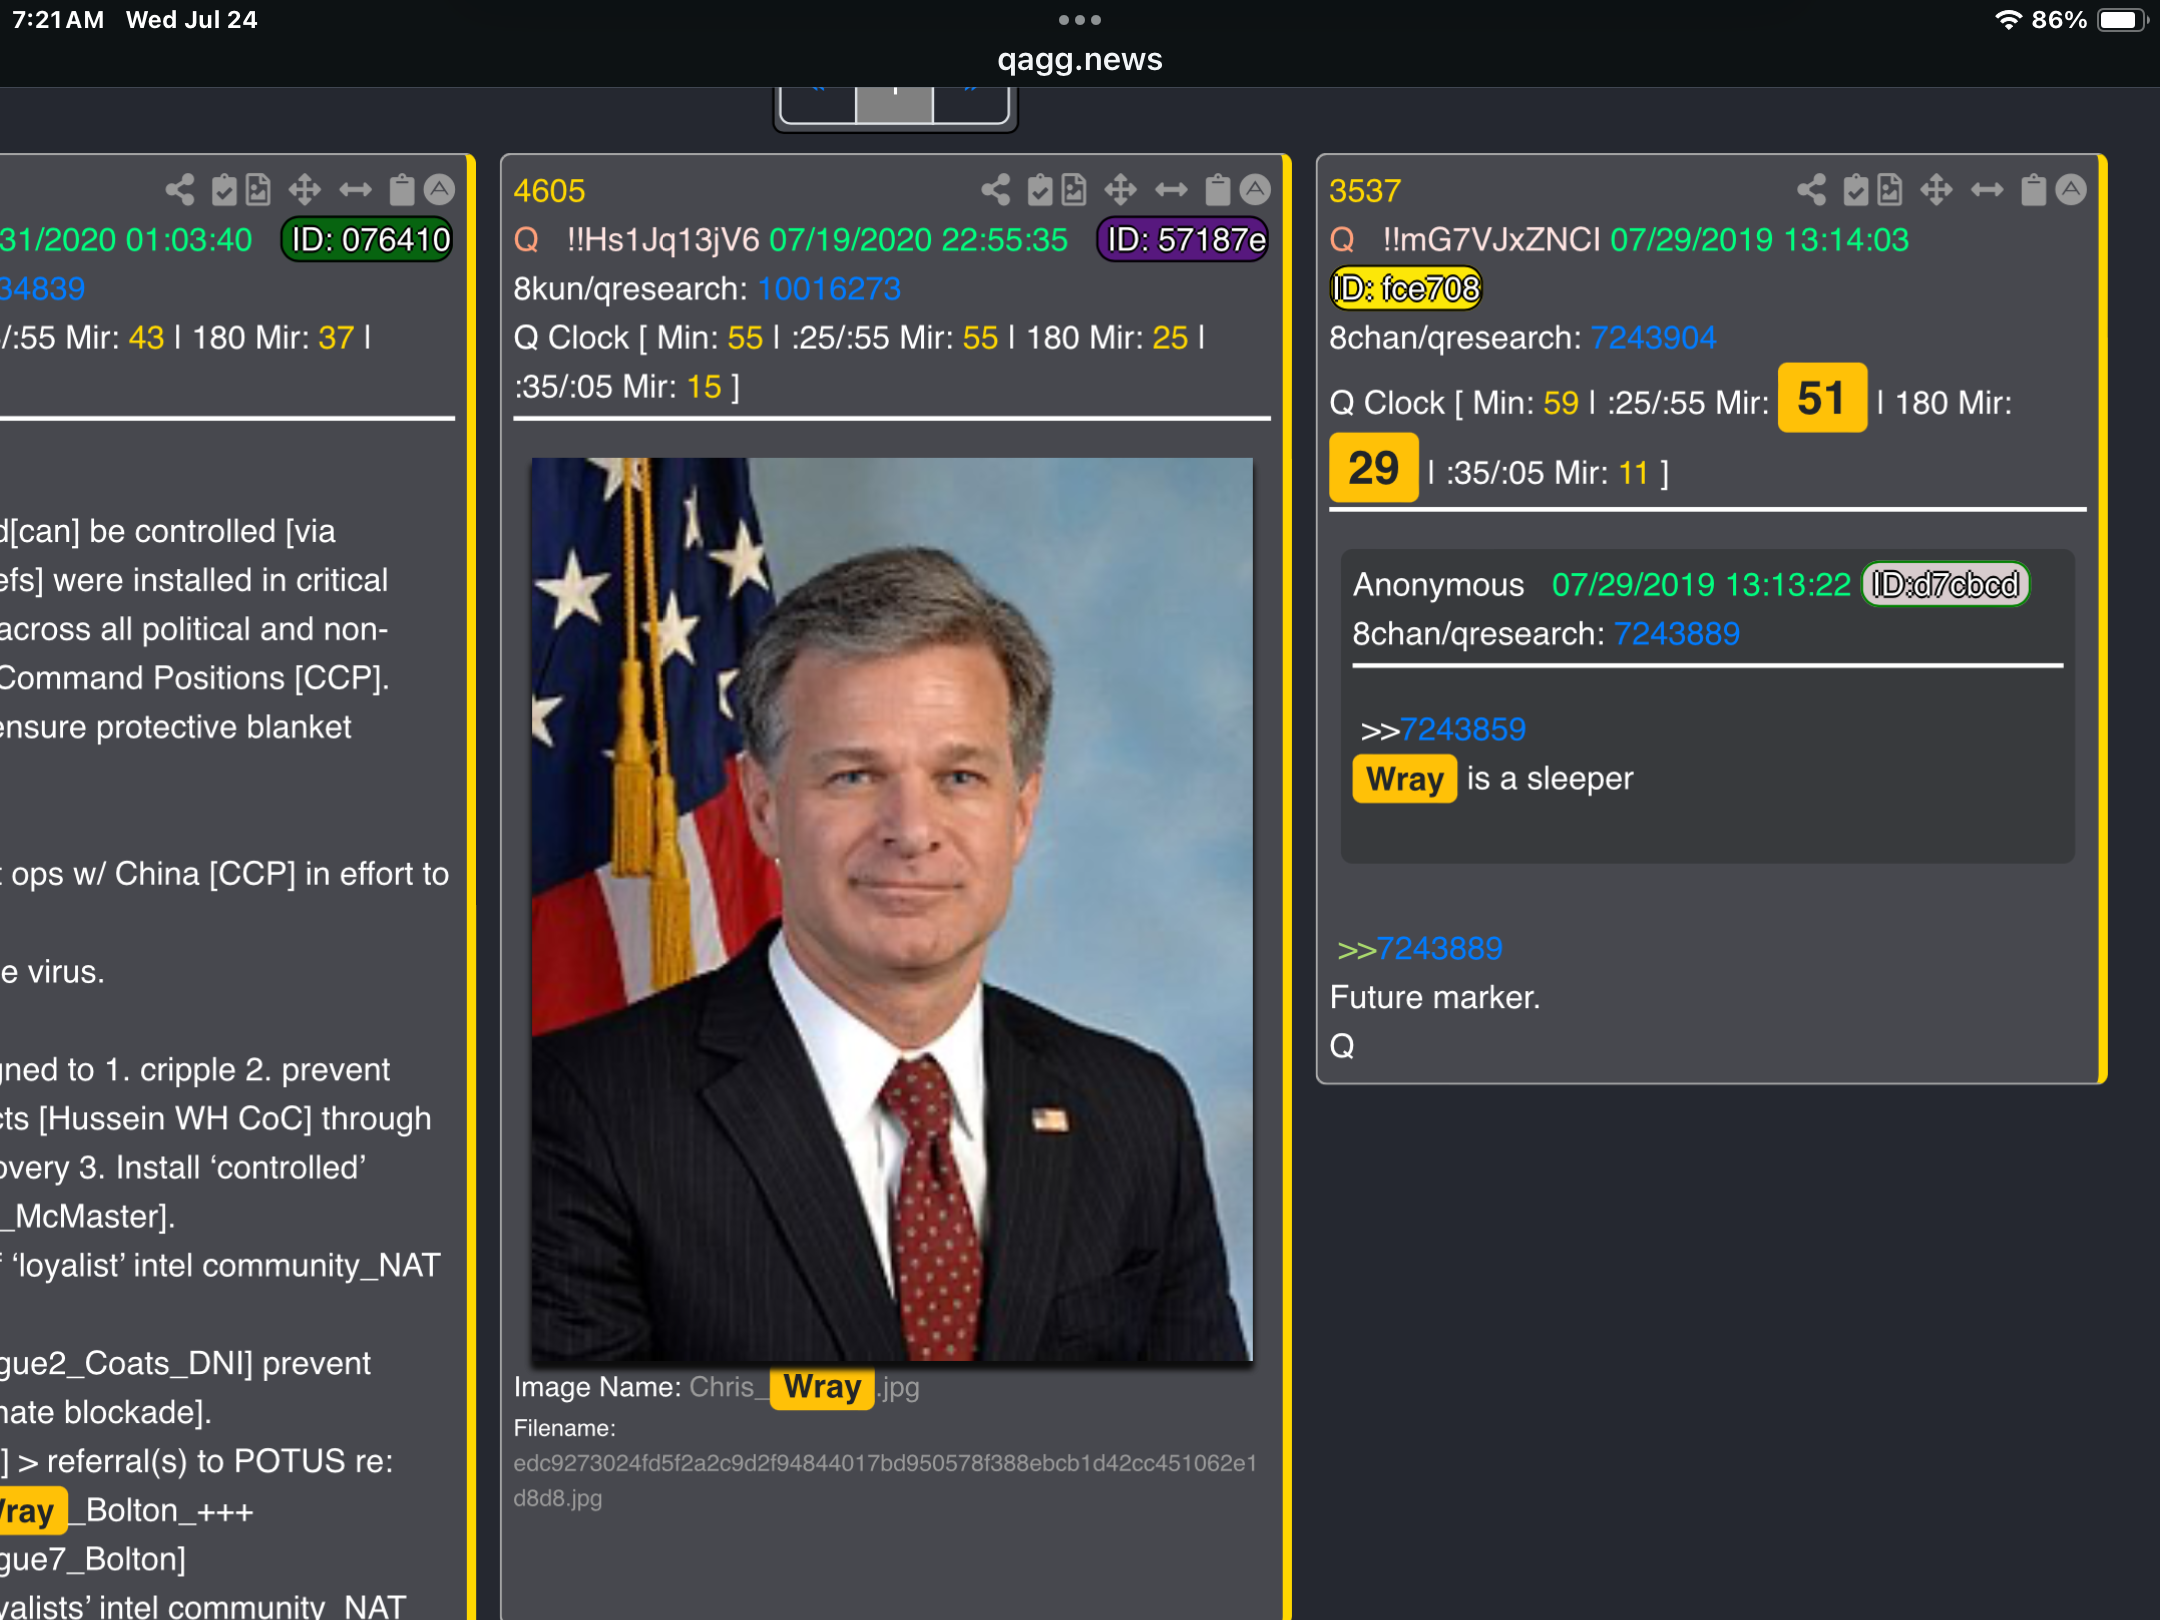Follow reply reference >>7243859
The height and width of the screenshot is (1620, 2160).
pyautogui.click(x=1443, y=730)
